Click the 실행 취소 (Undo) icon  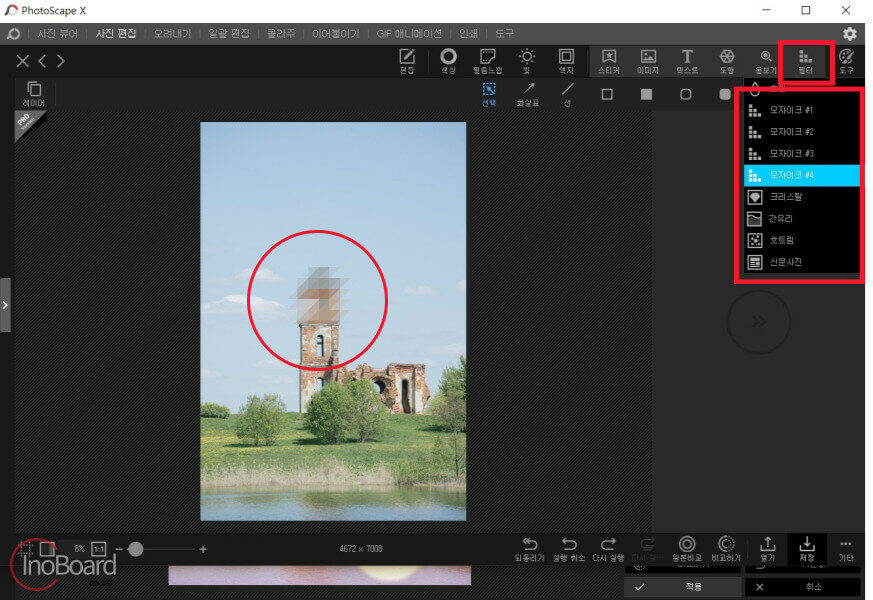point(569,549)
